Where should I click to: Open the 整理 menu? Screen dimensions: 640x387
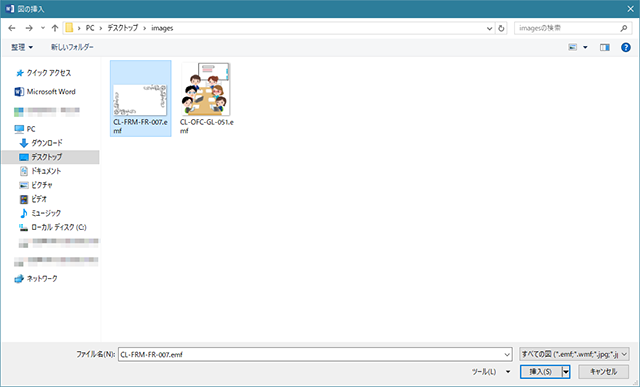22,47
